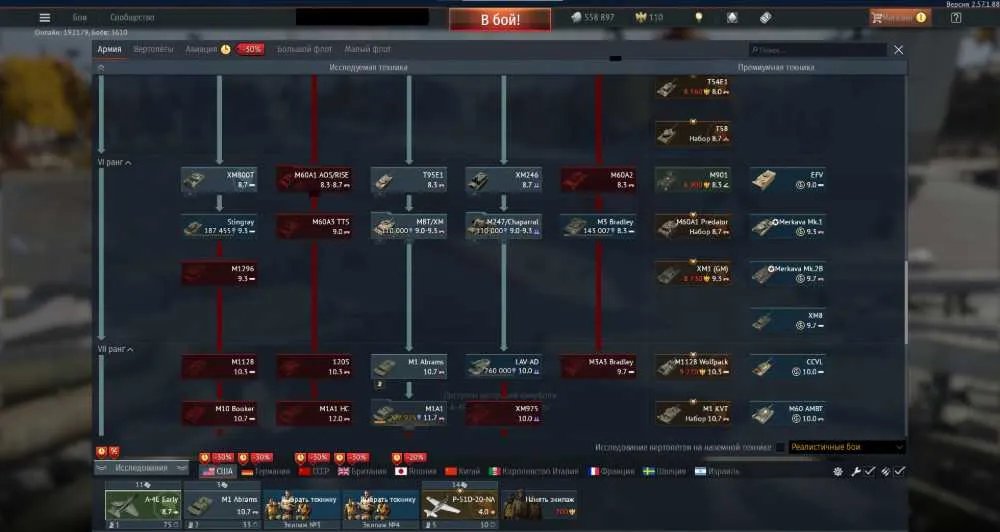Open the help question mark icon

point(956,18)
